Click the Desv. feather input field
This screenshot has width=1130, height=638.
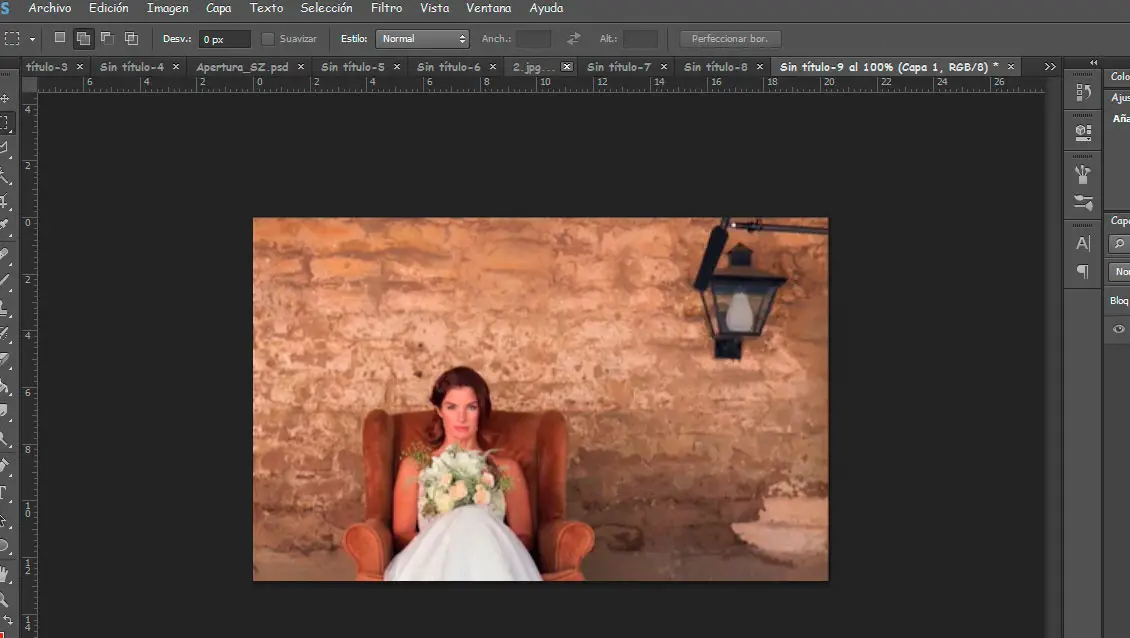pos(224,39)
